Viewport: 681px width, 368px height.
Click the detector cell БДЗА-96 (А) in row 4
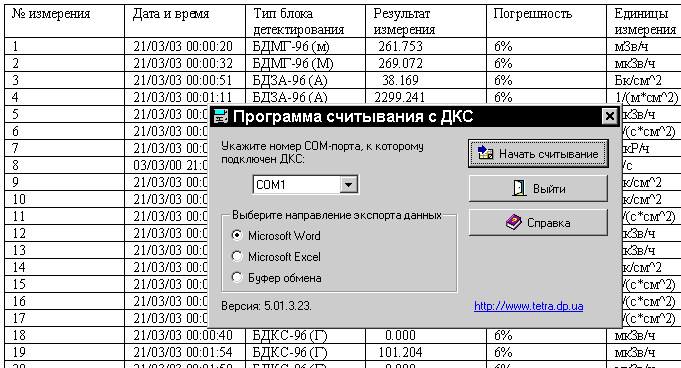(290, 97)
